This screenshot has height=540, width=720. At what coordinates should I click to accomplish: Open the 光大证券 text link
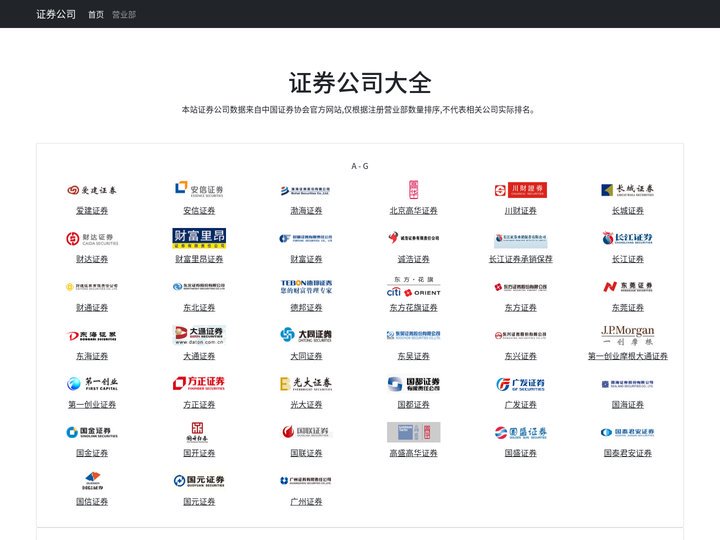[x=306, y=405]
